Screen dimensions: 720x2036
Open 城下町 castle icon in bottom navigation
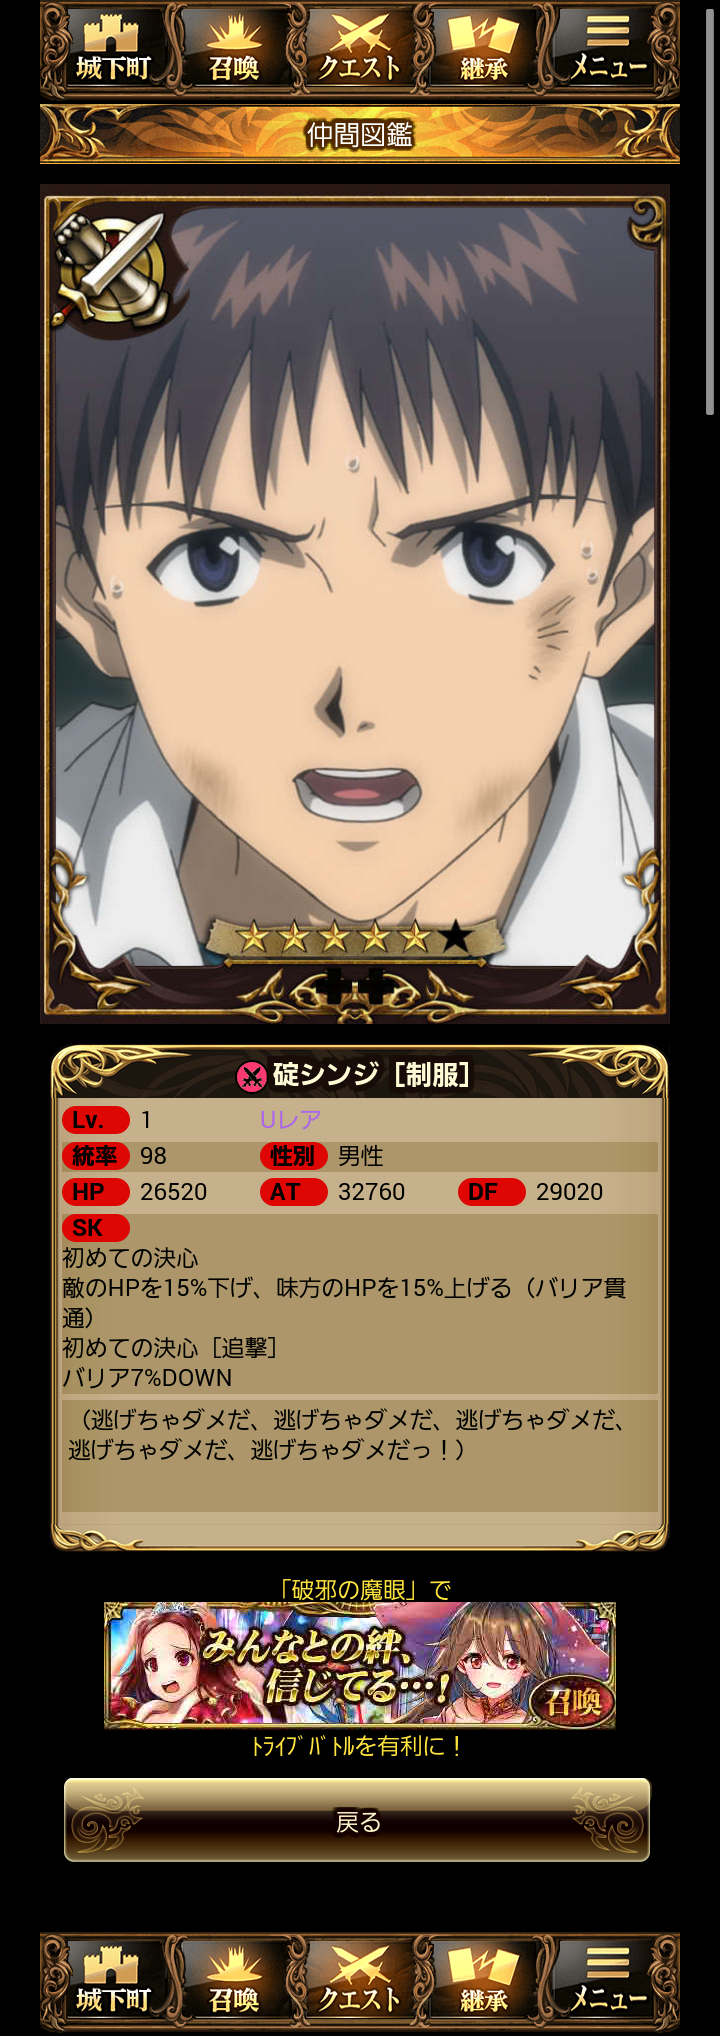[111, 1981]
